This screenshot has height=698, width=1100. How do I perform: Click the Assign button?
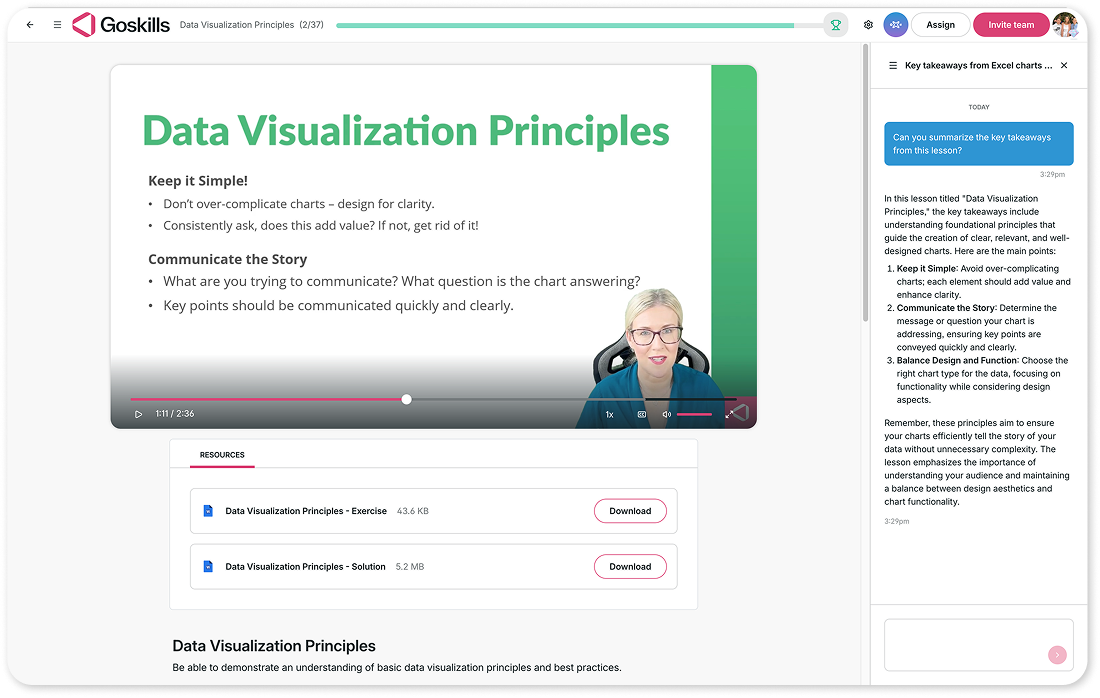pos(940,25)
